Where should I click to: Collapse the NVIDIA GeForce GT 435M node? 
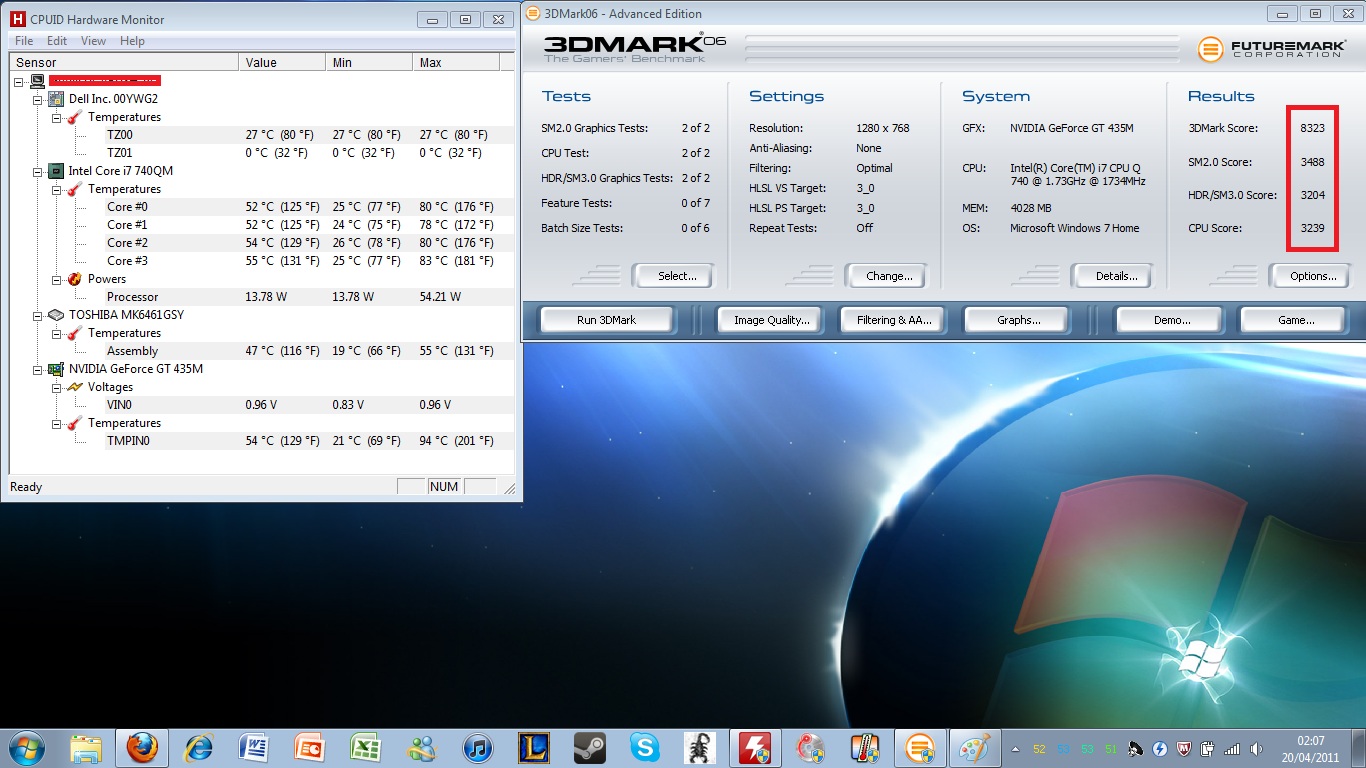coord(38,369)
